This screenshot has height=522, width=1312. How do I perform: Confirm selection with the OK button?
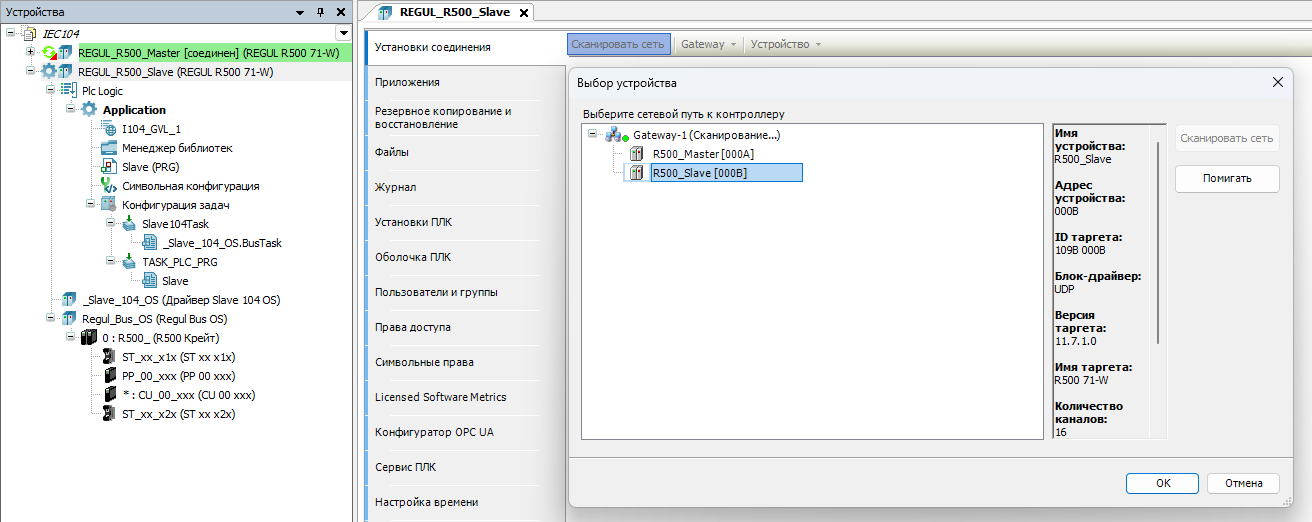(x=1161, y=483)
